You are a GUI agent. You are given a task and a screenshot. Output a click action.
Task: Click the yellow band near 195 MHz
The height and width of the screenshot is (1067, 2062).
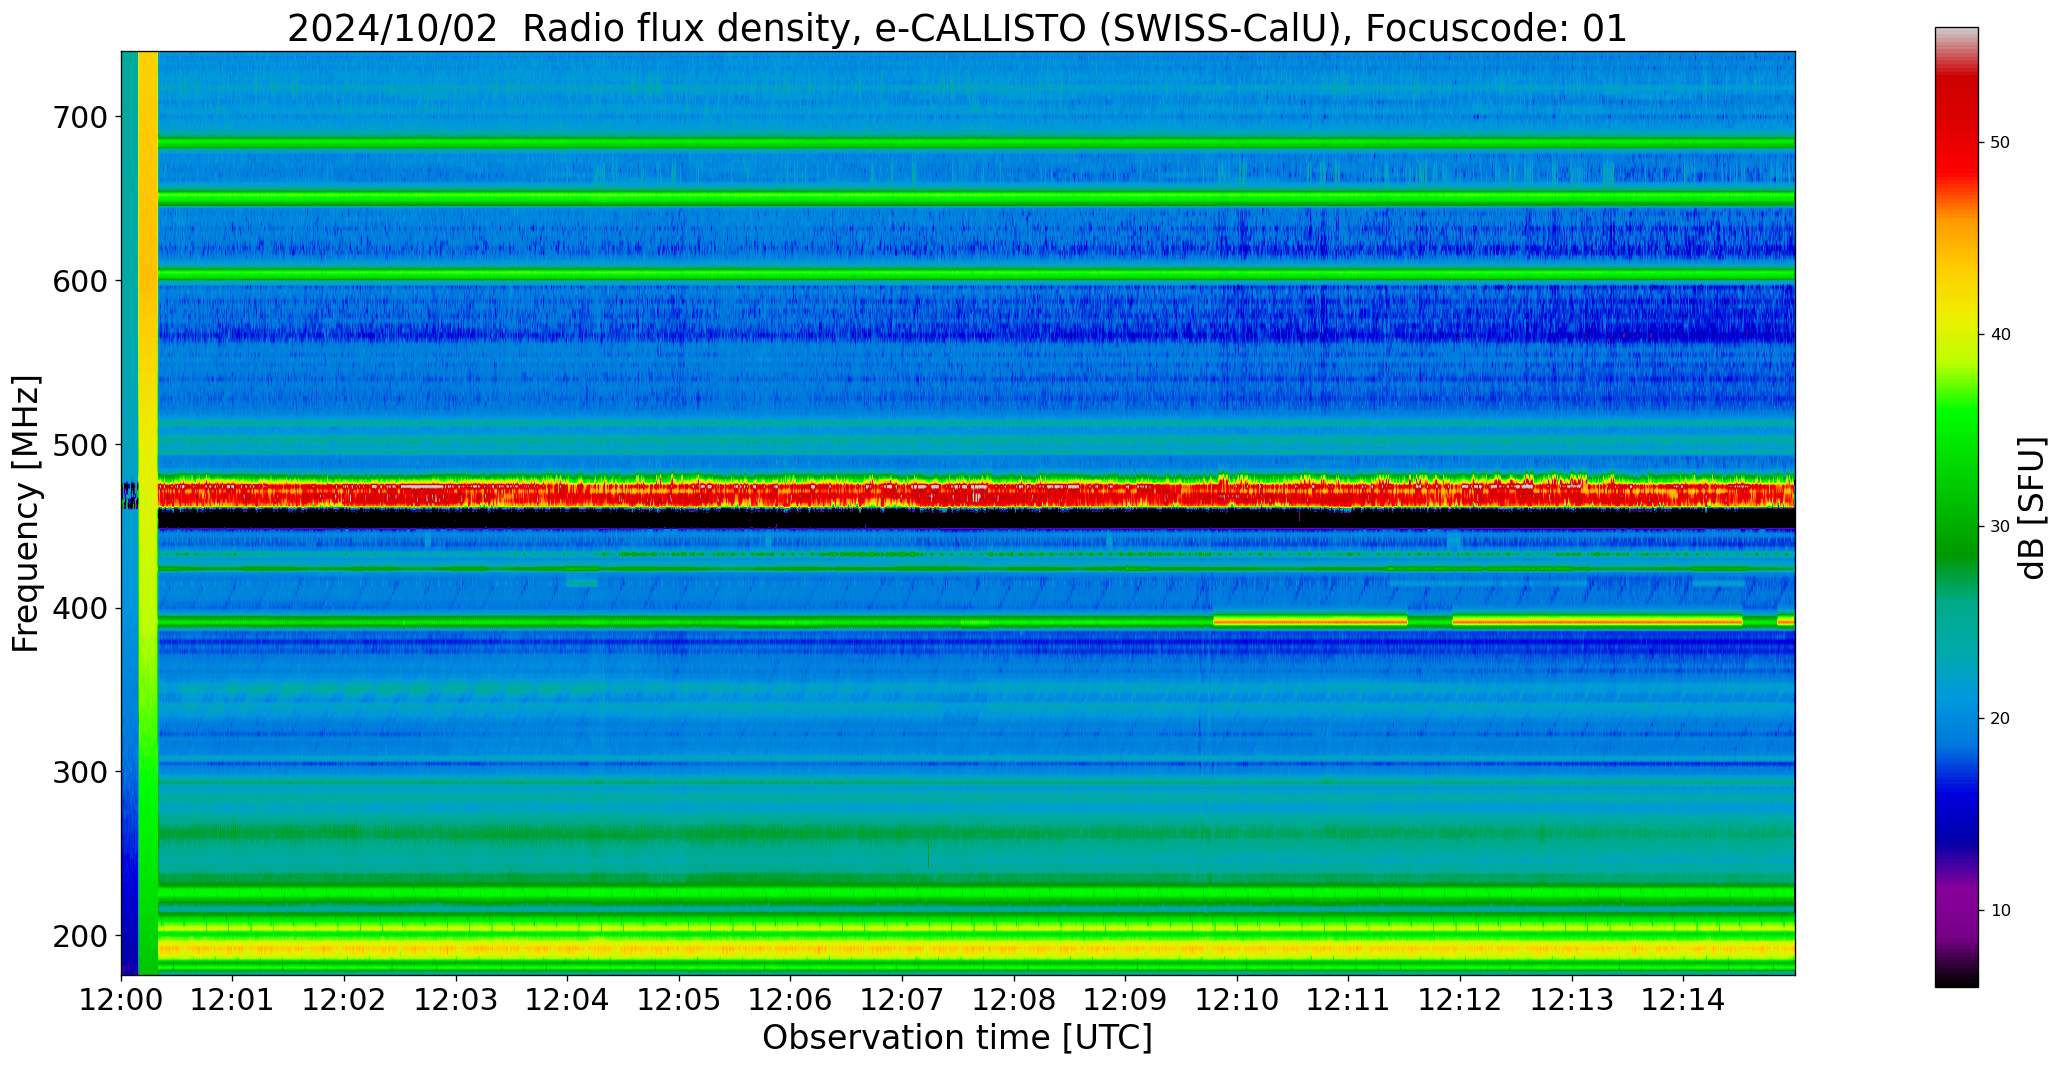(x=976, y=947)
